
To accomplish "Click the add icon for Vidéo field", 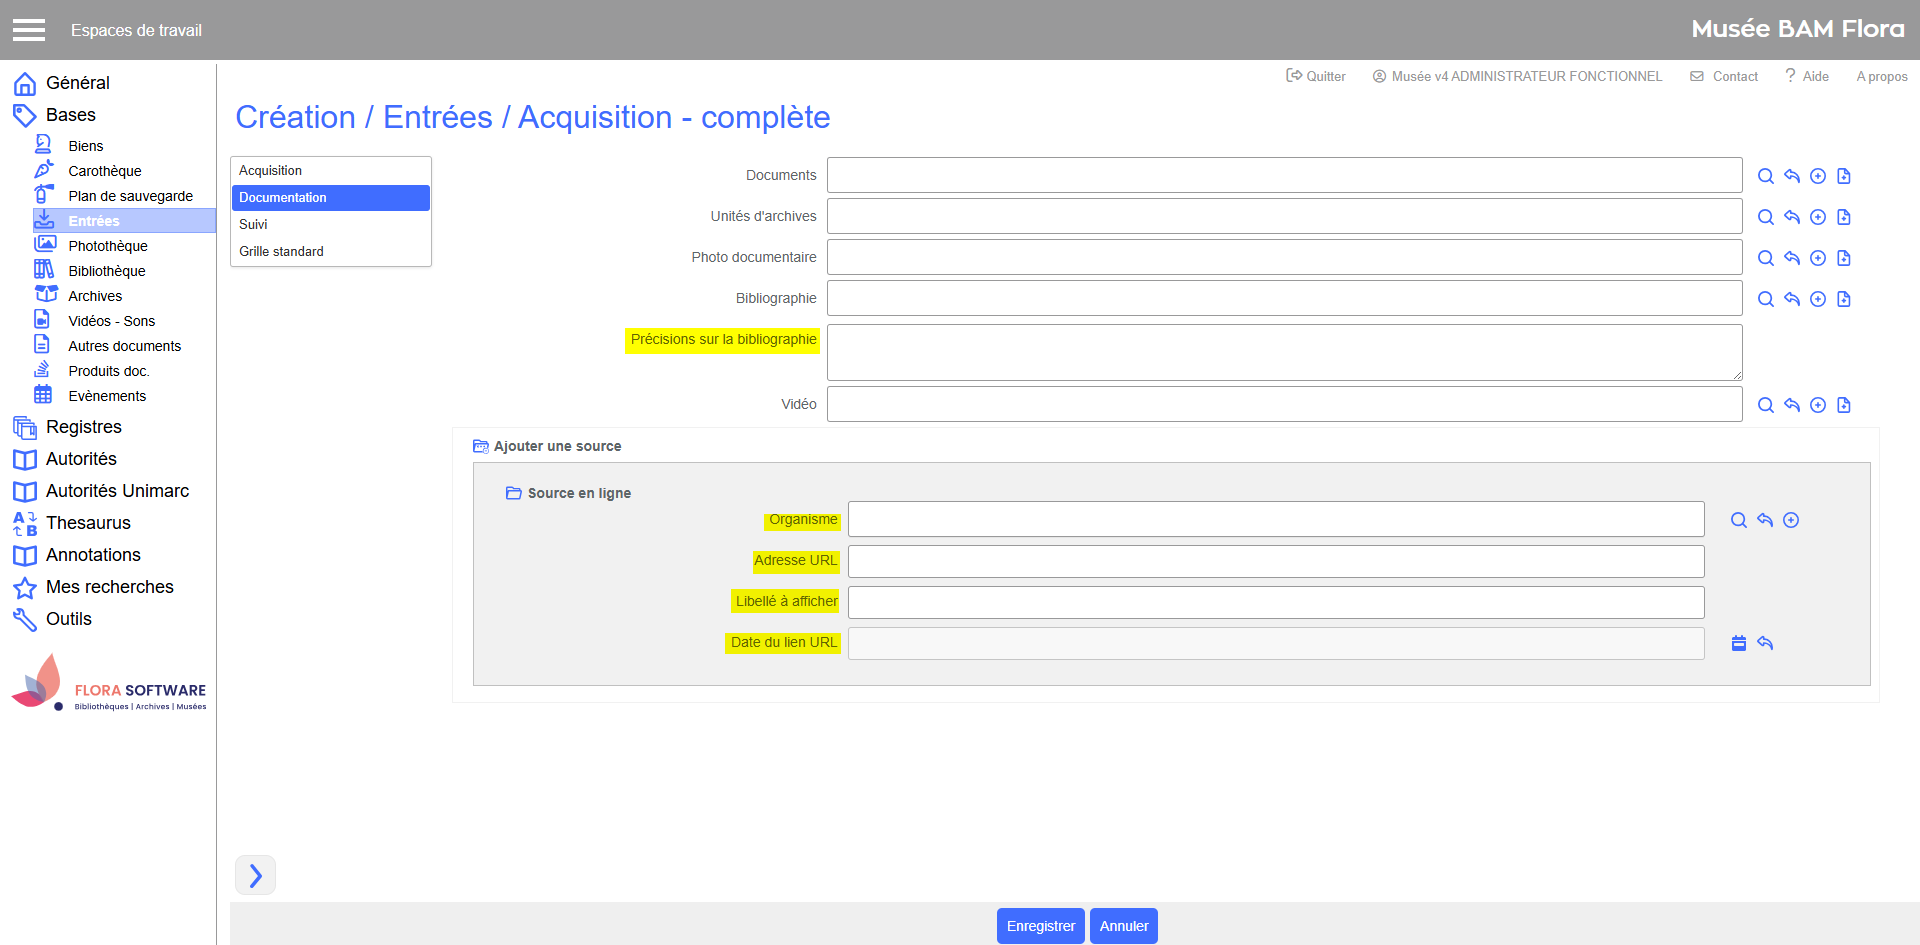I will [1817, 405].
